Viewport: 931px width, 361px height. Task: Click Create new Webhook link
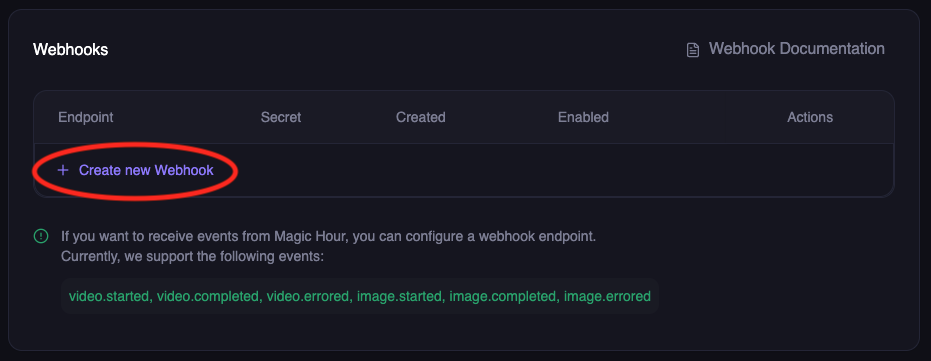(135, 170)
